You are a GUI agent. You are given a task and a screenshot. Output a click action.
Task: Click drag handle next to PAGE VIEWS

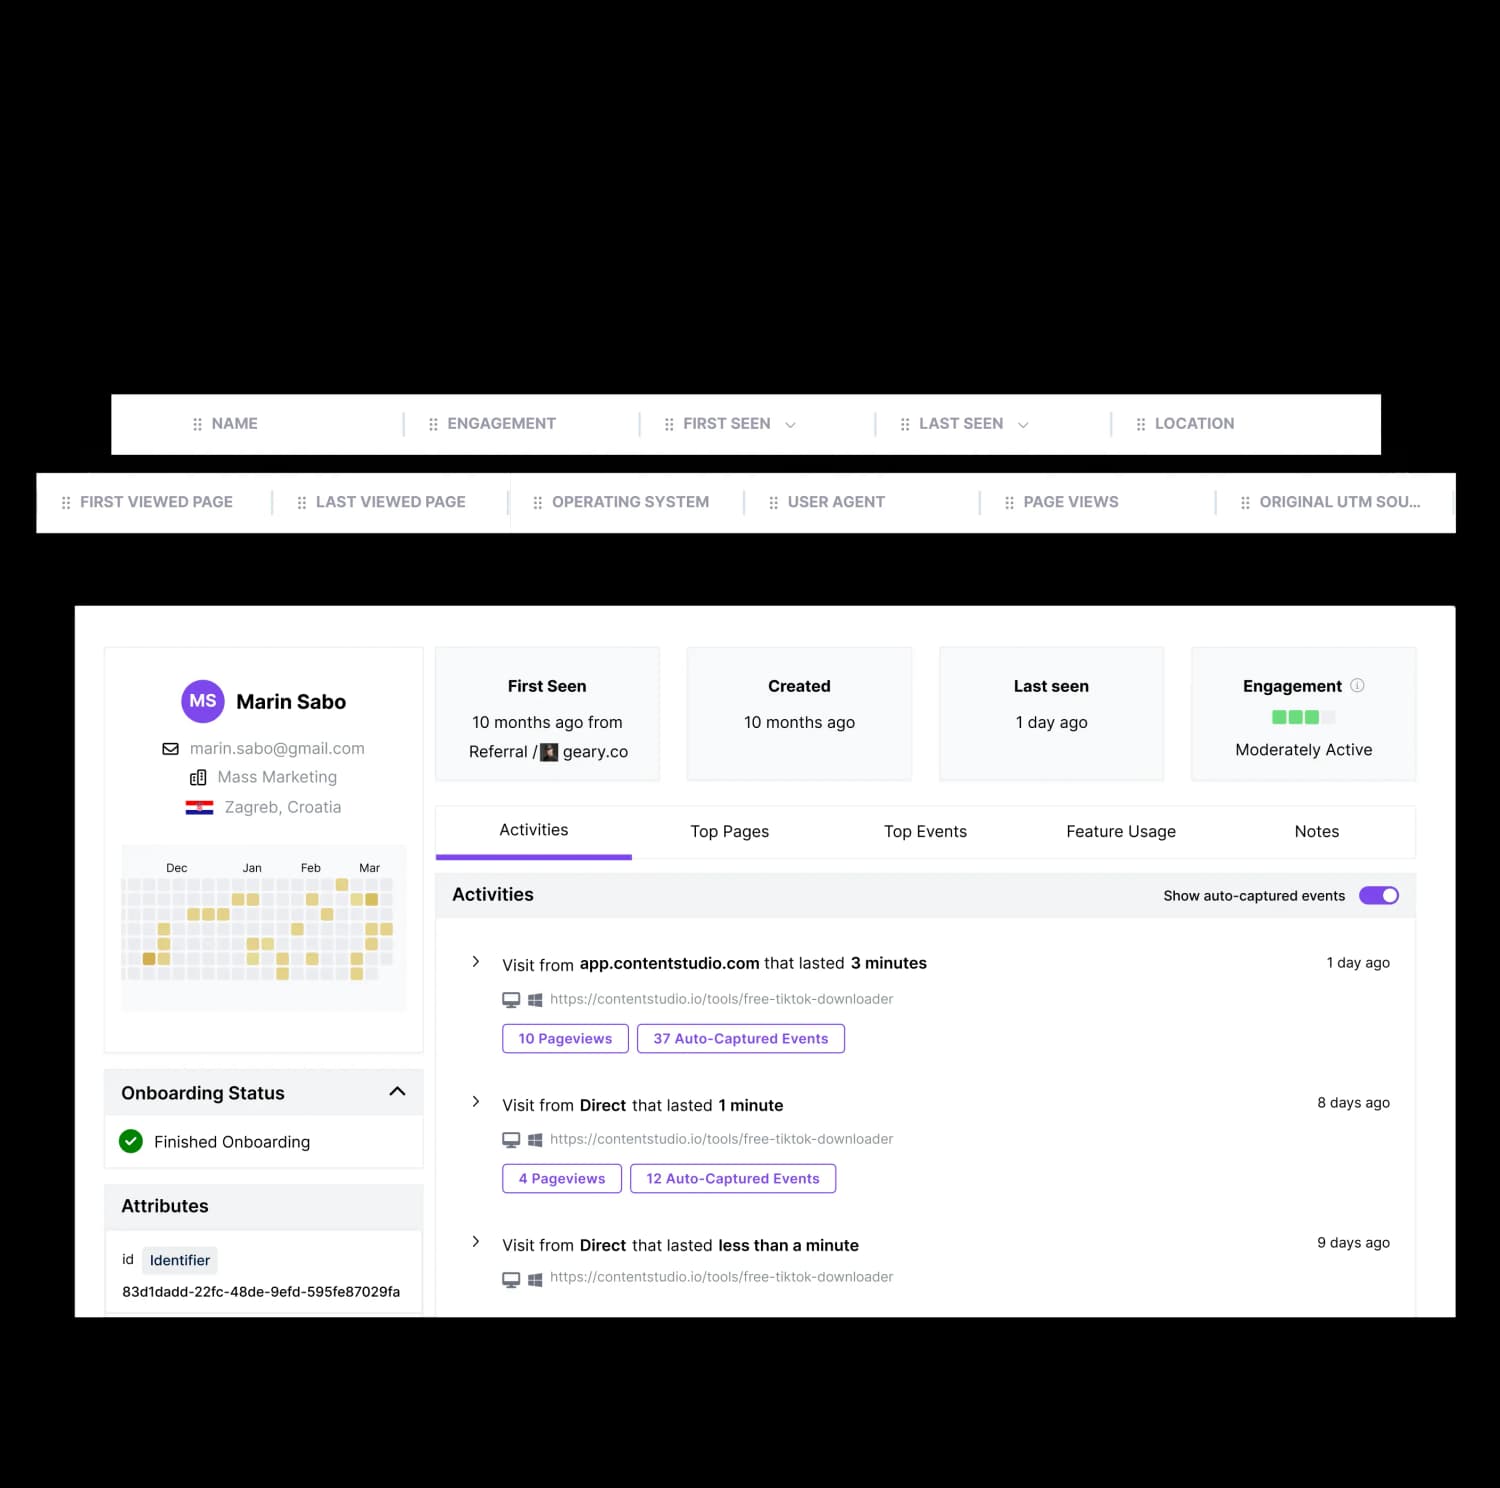[x=1009, y=503]
